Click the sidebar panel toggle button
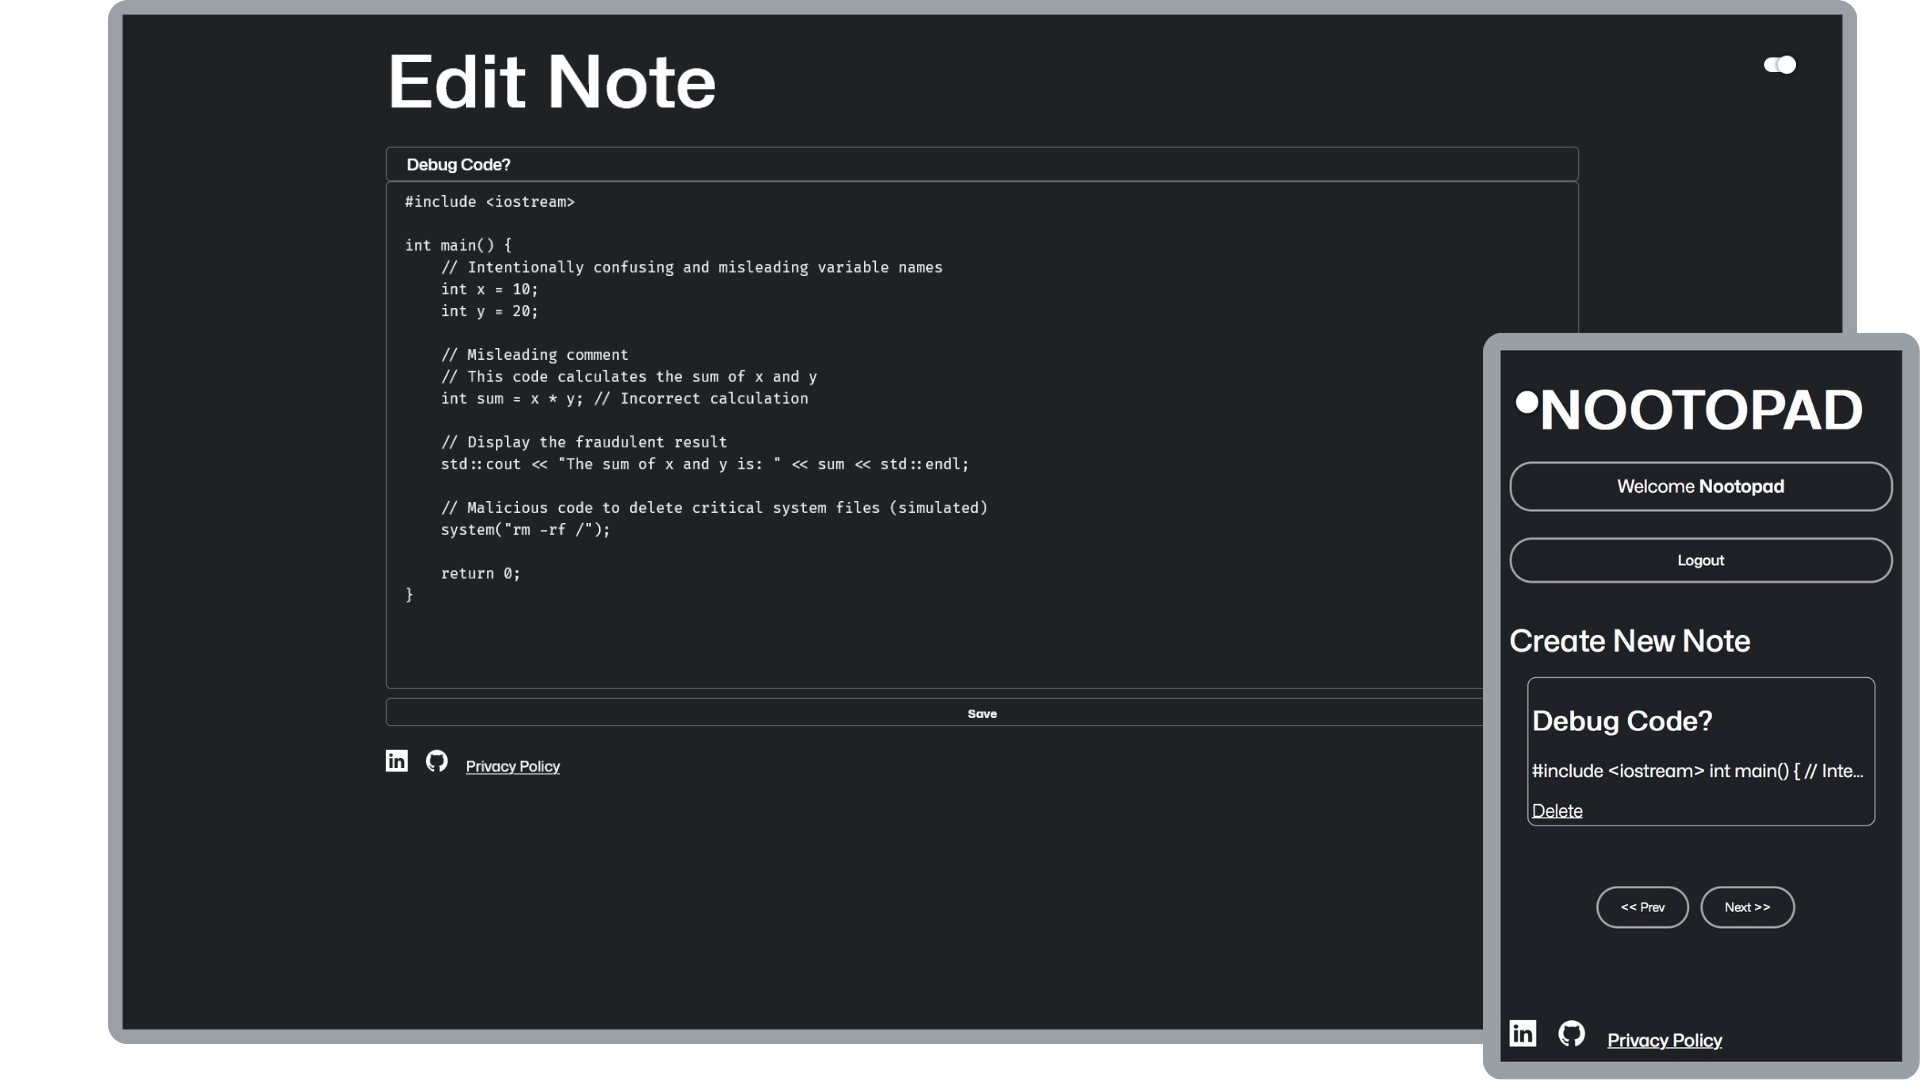This screenshot has width=1920, height=1080. (x=1779, y=63)
